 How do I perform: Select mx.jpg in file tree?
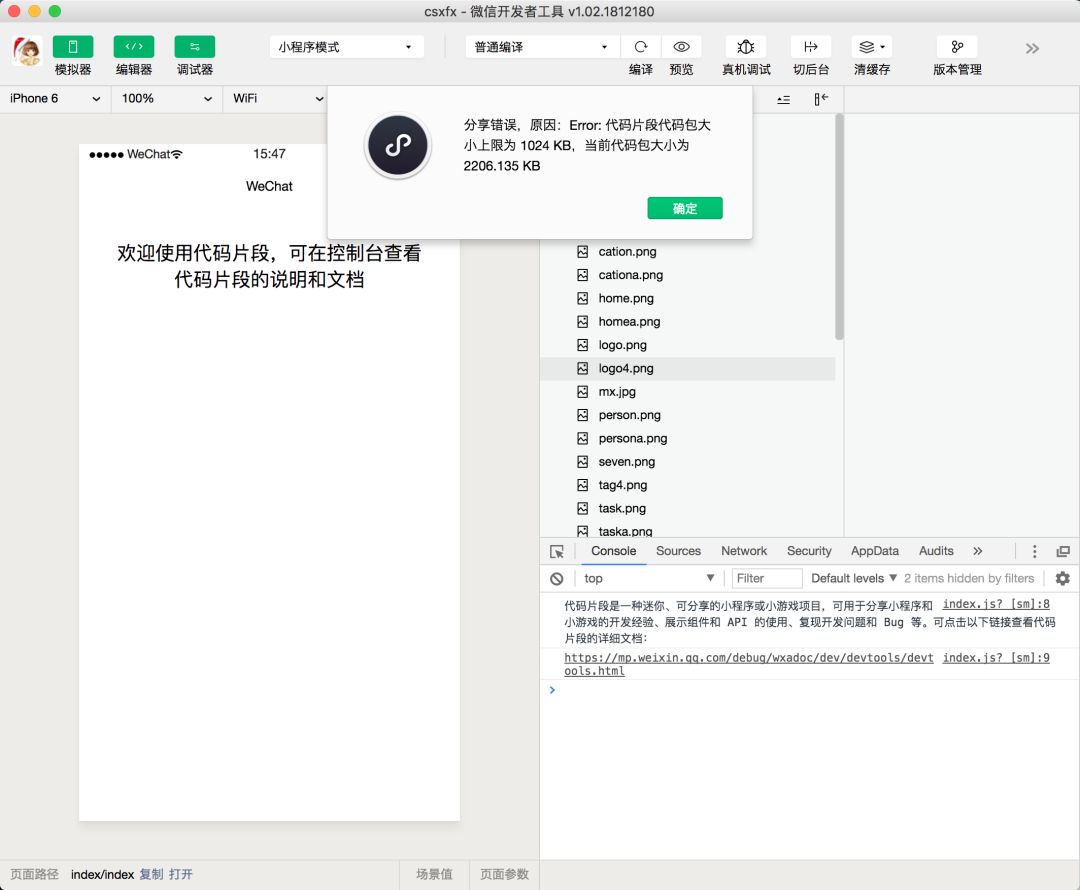[616, 392]
